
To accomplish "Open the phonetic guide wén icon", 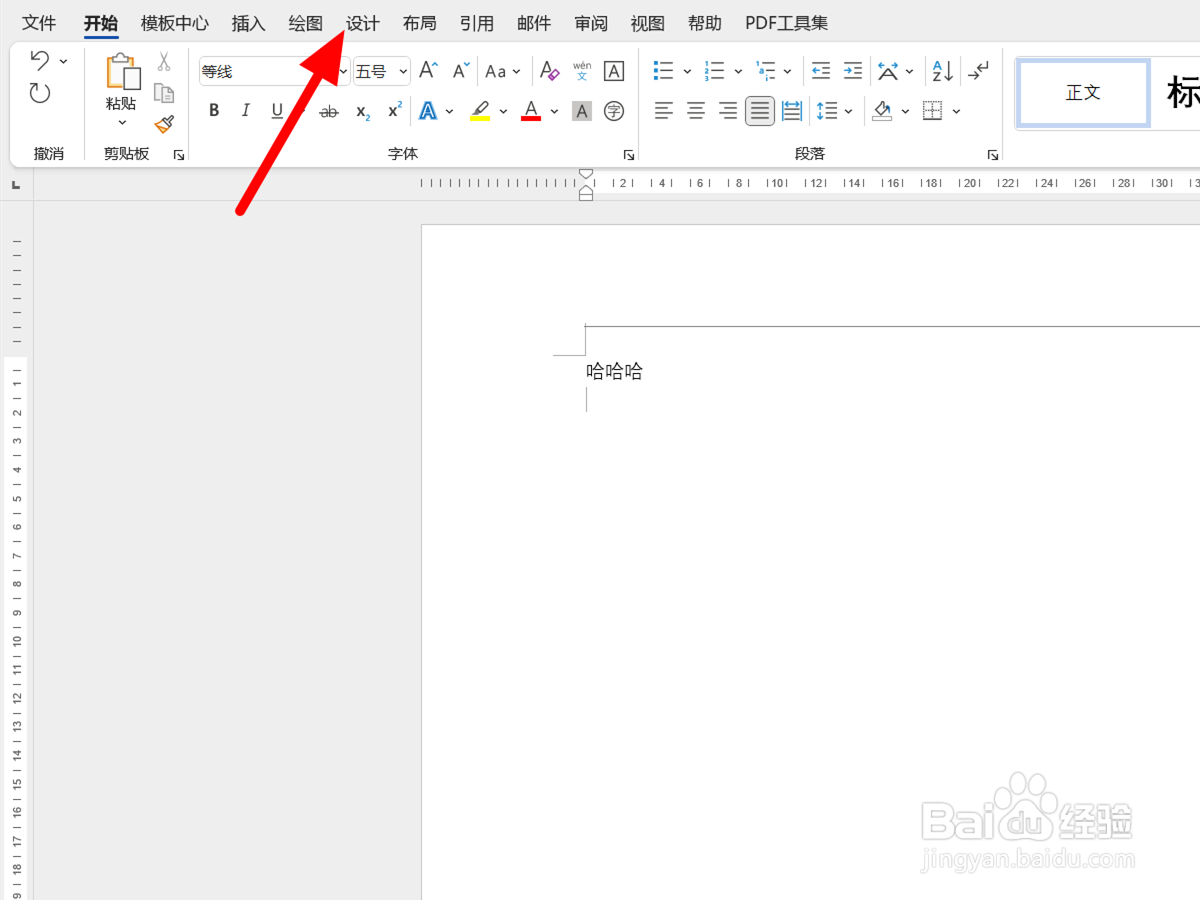I will (582, 71).
